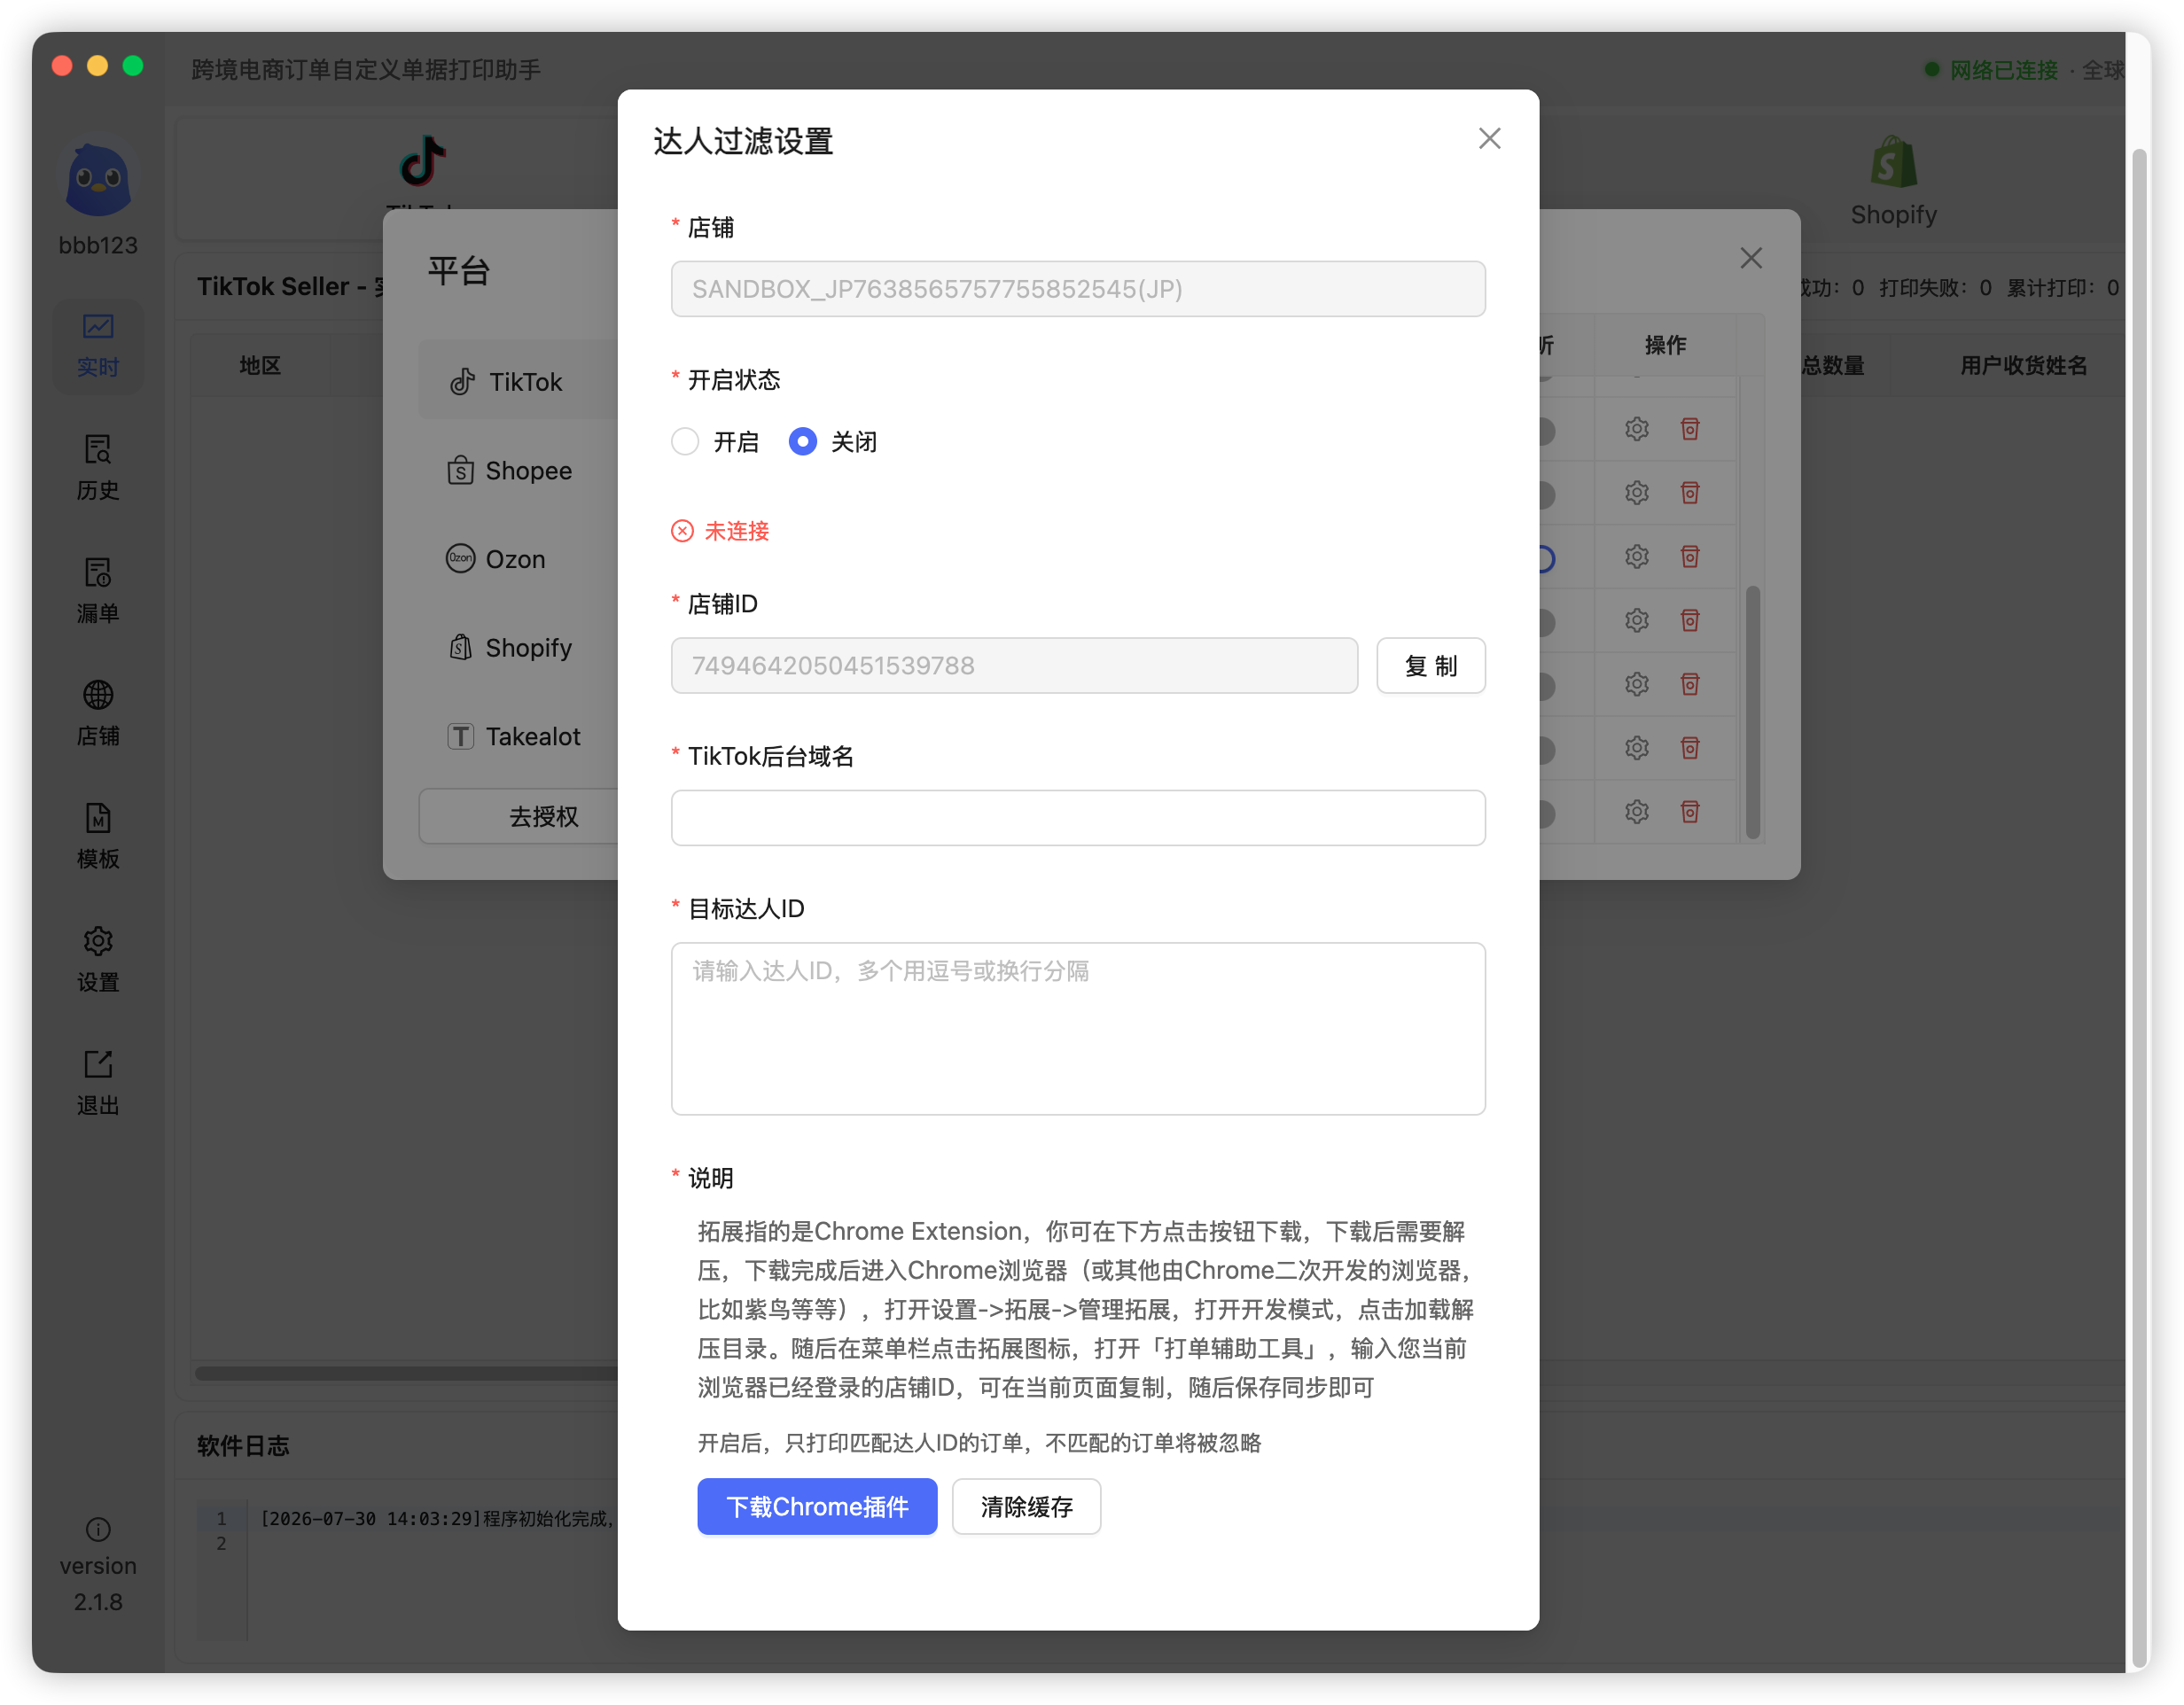Close the 平台 dialog behind
Viewport: 2184px width, 1705px height.
coord(1750,258)
